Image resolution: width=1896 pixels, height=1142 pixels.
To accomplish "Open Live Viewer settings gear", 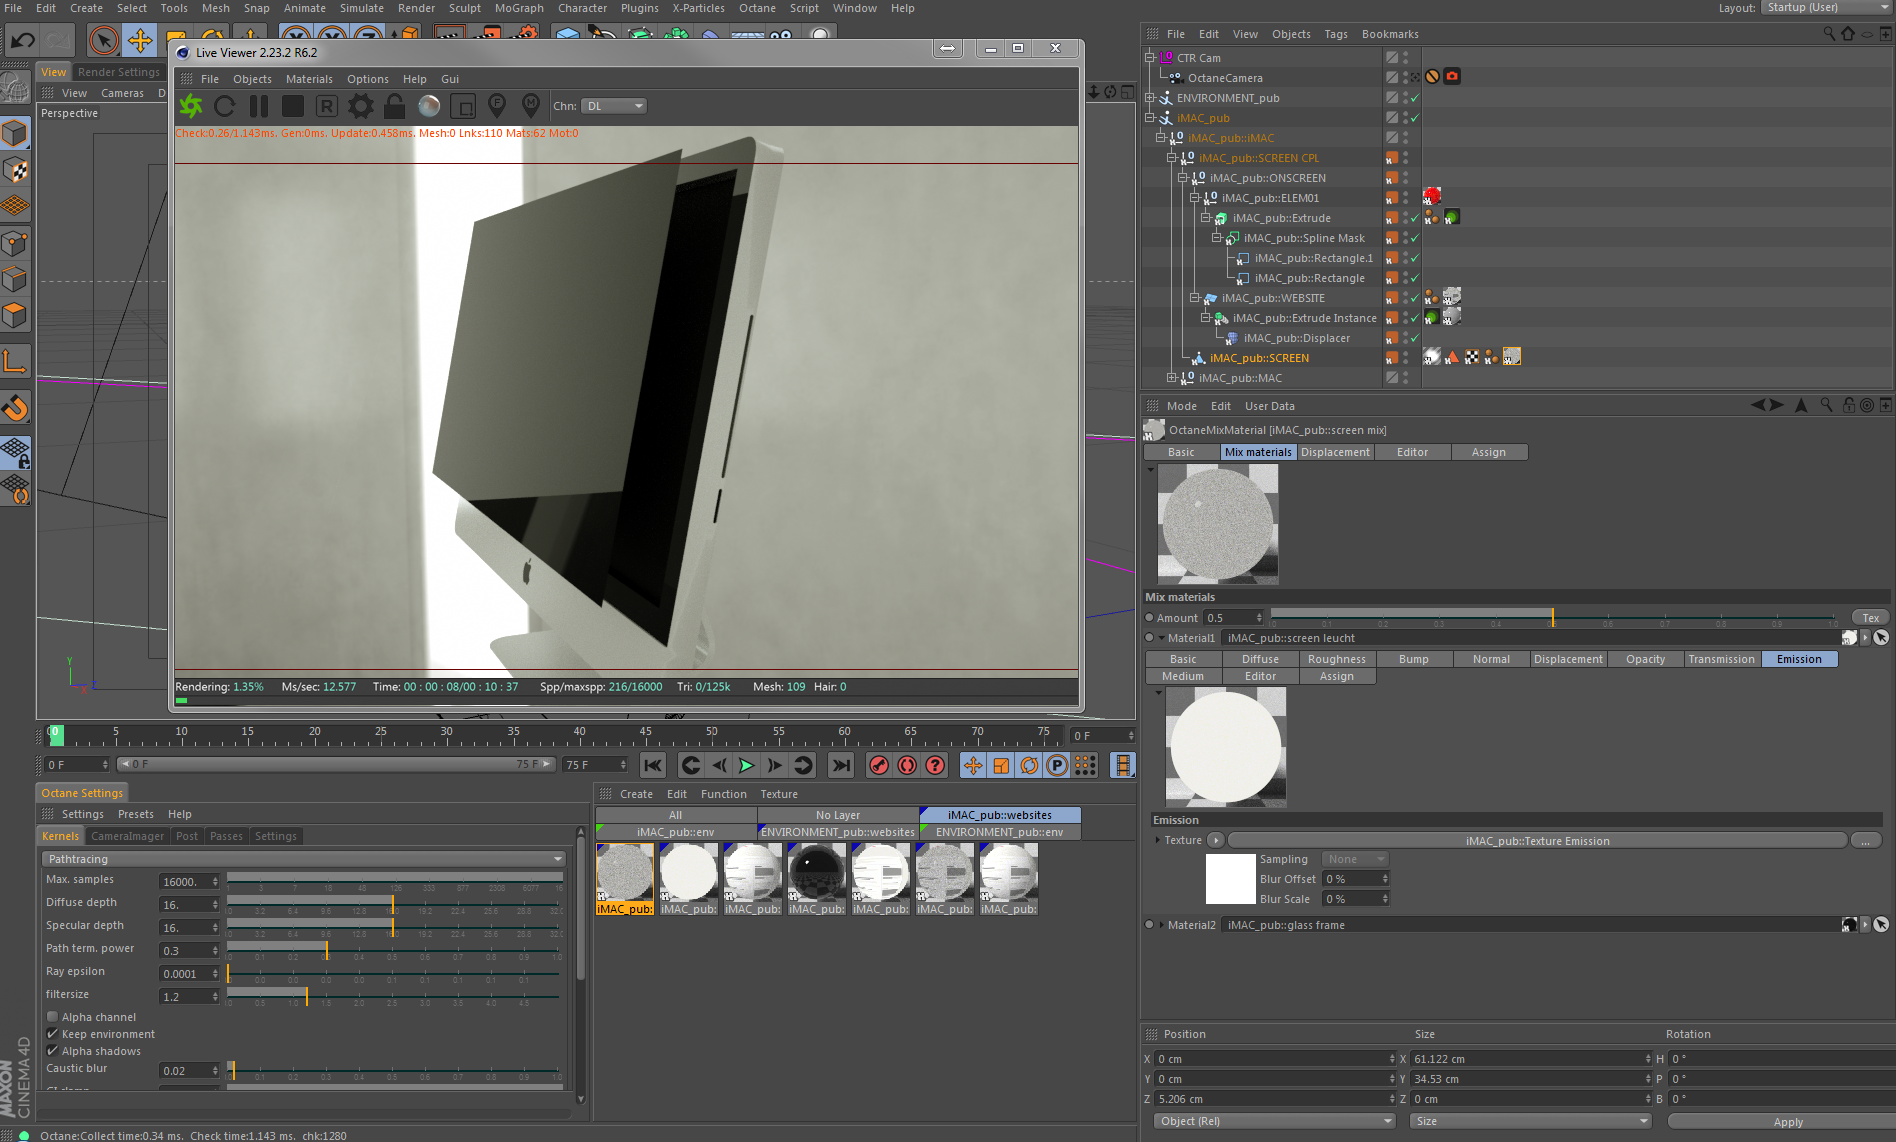I will point(361,106).
